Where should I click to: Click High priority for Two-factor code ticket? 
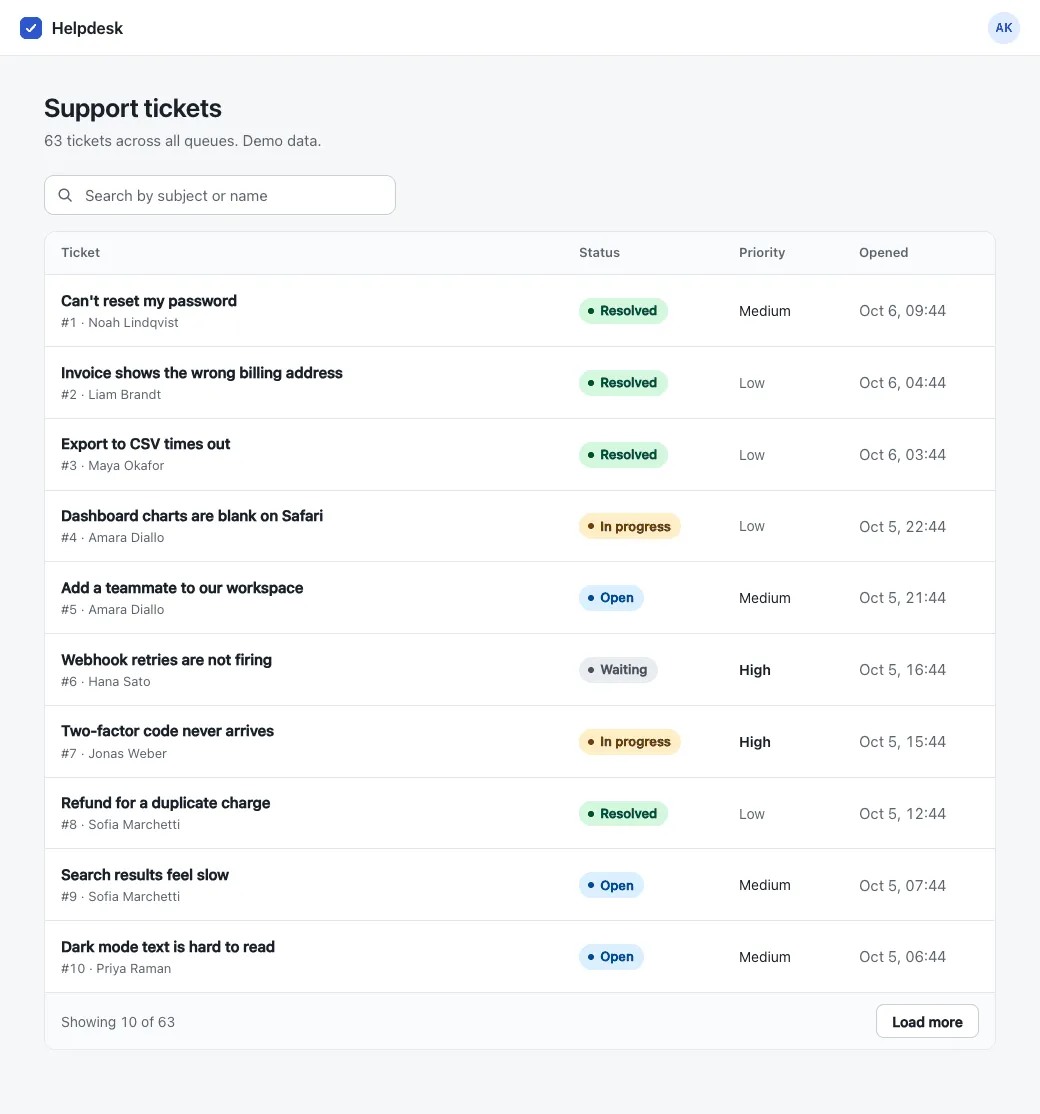(754, 742)
